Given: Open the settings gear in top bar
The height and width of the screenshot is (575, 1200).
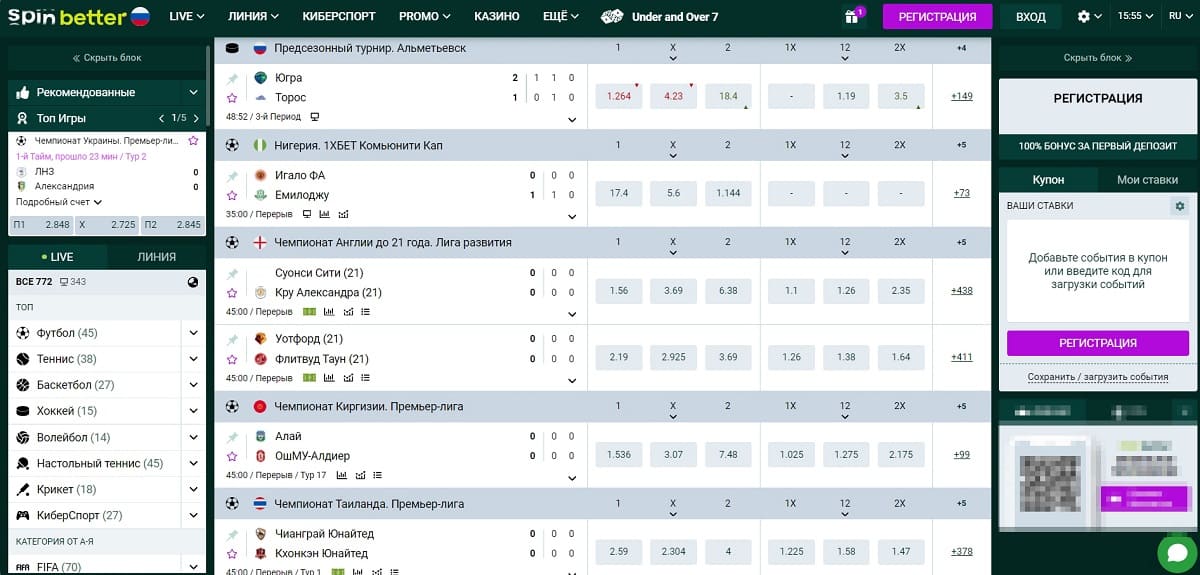Looking at the screenshot, I should [1084, 17].
